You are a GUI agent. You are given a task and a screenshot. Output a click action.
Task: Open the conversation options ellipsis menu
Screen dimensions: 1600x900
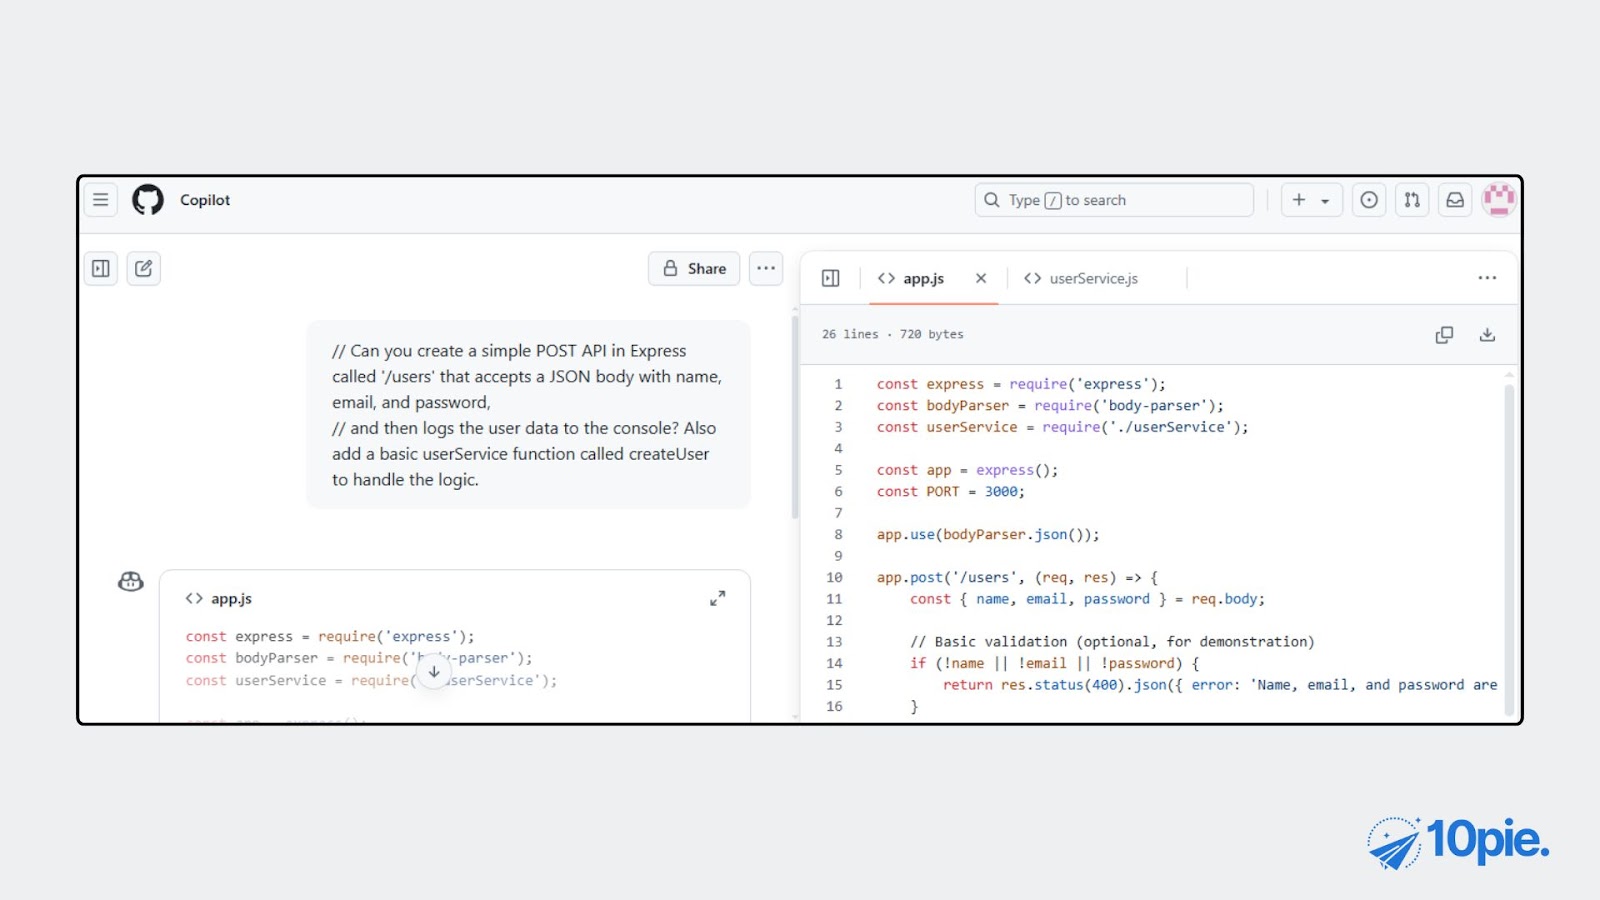766,268
